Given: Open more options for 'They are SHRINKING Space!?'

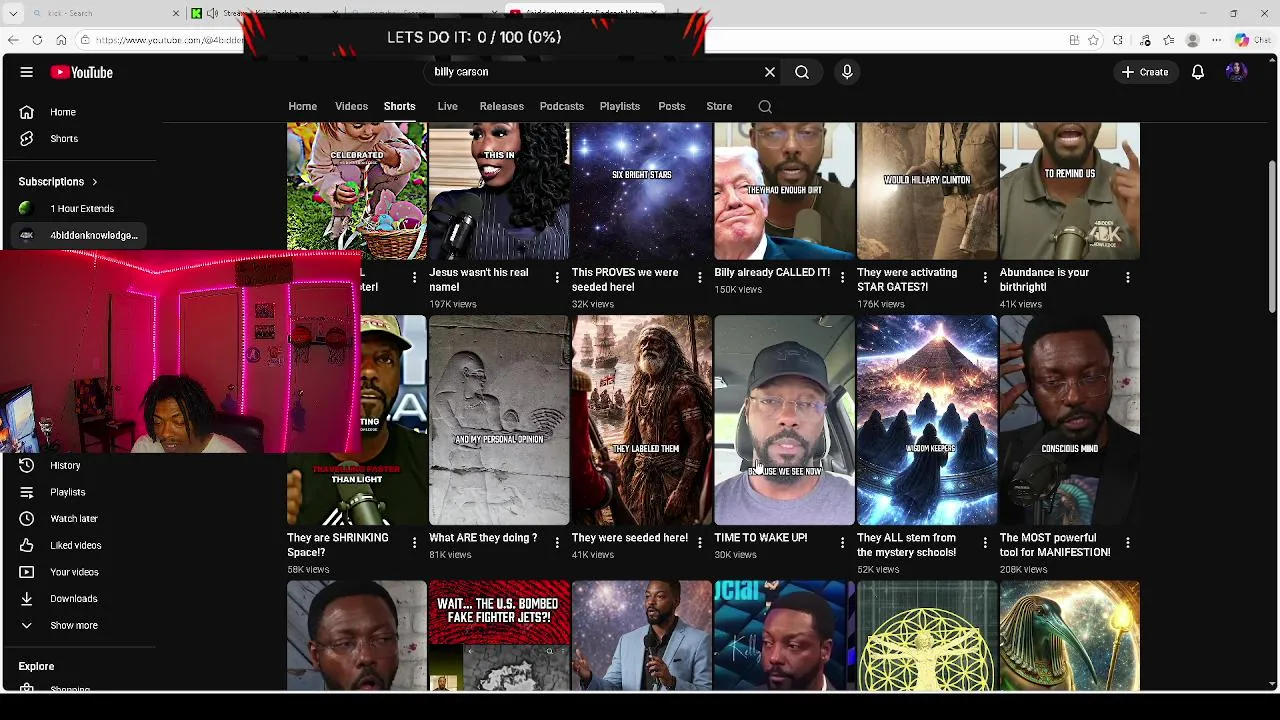Looking at the screenshot, I should (x=414, y=542).
